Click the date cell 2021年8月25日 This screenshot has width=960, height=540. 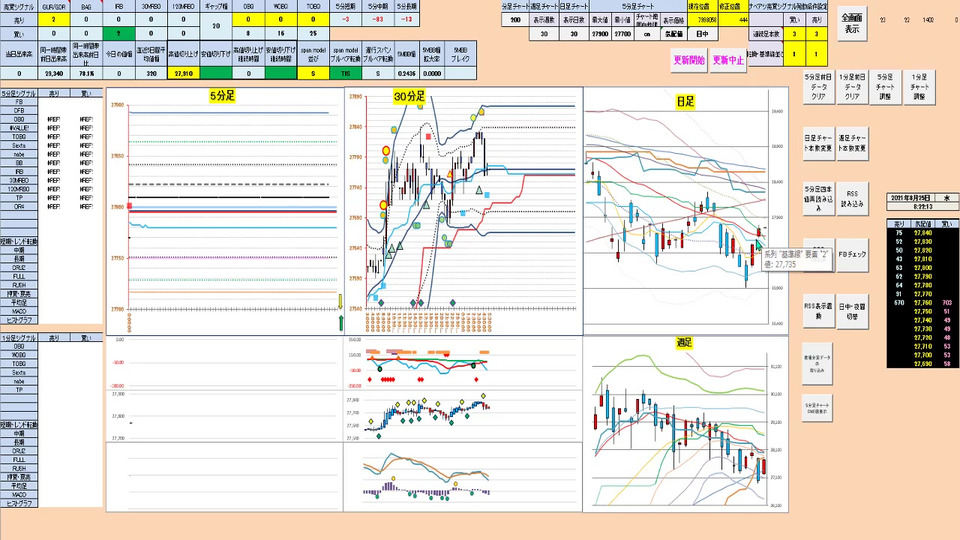[x=911, y=198]
